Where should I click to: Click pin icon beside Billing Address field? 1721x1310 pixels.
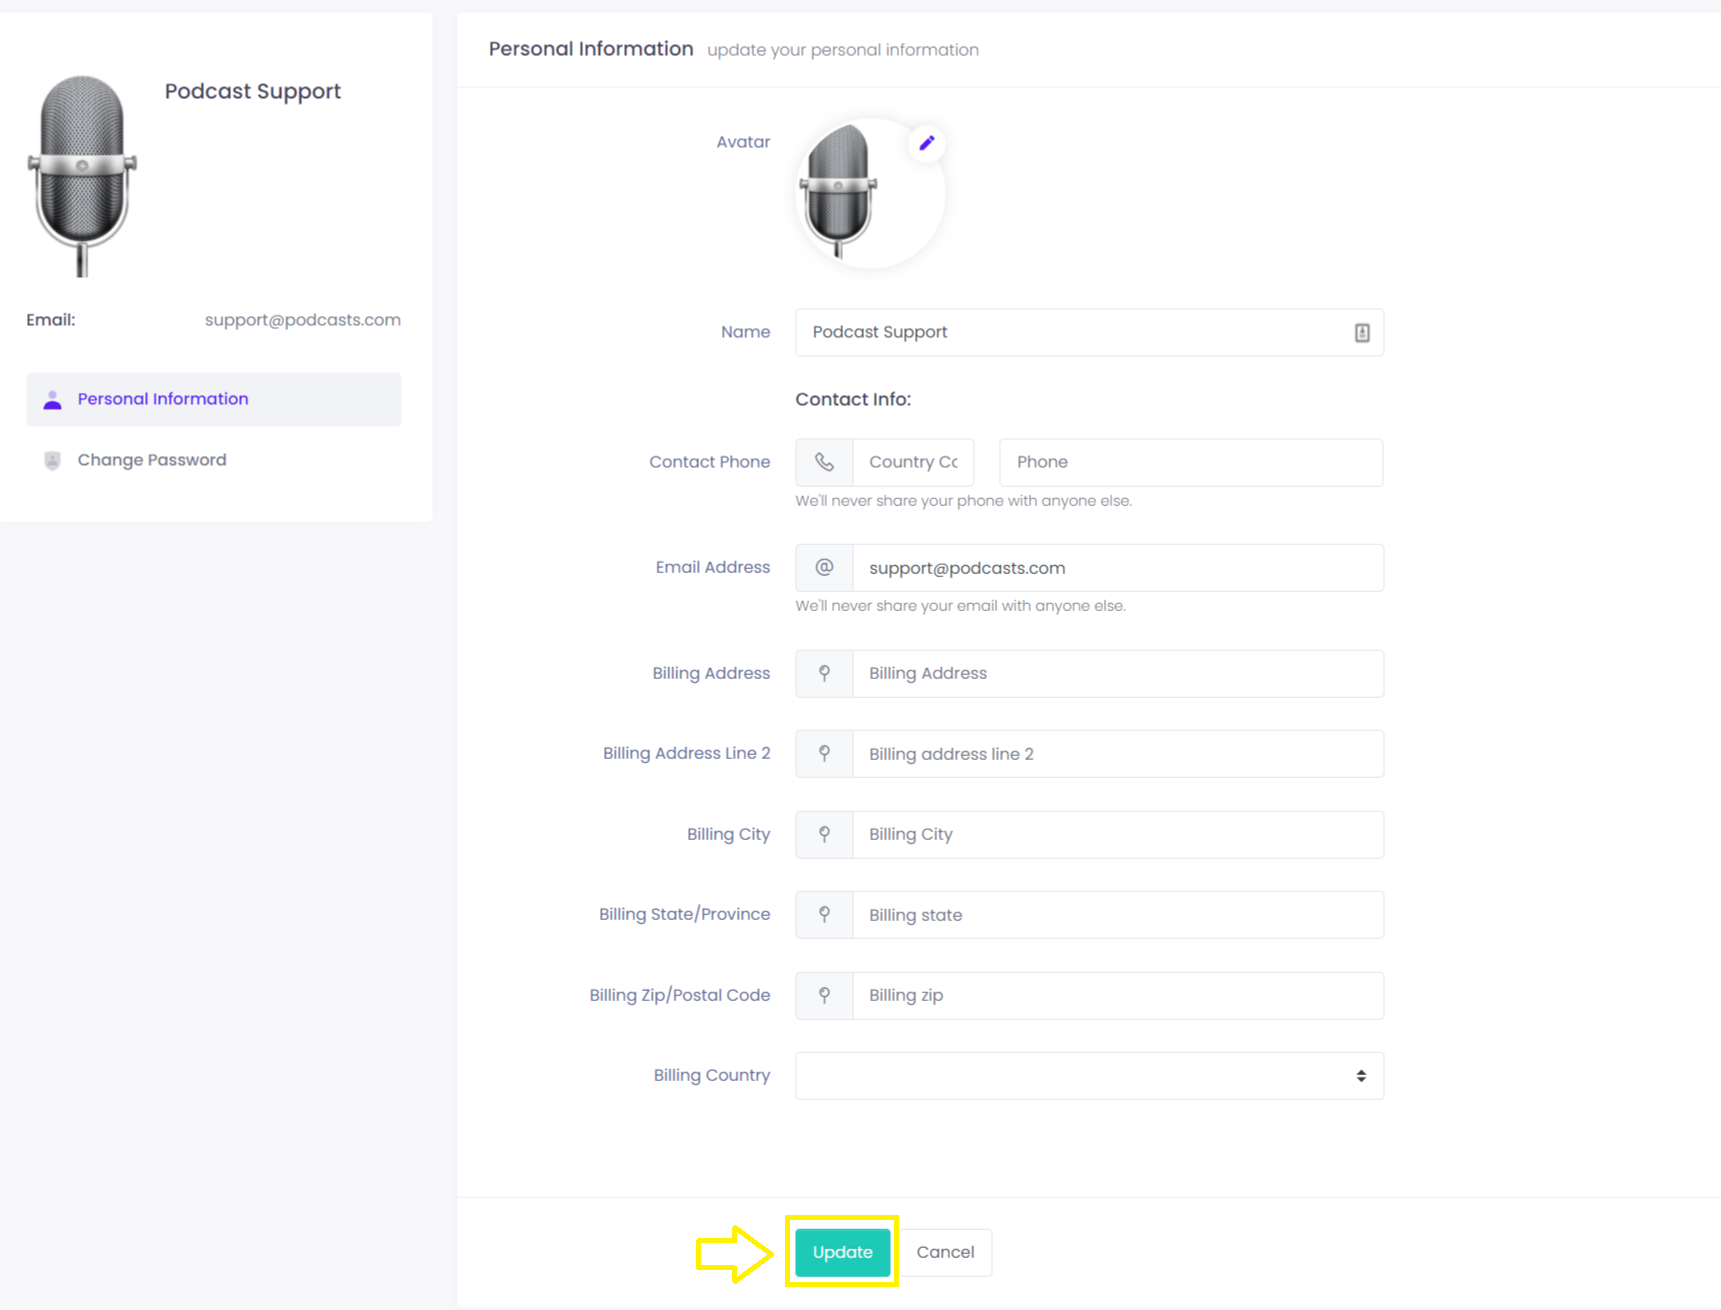824,674
